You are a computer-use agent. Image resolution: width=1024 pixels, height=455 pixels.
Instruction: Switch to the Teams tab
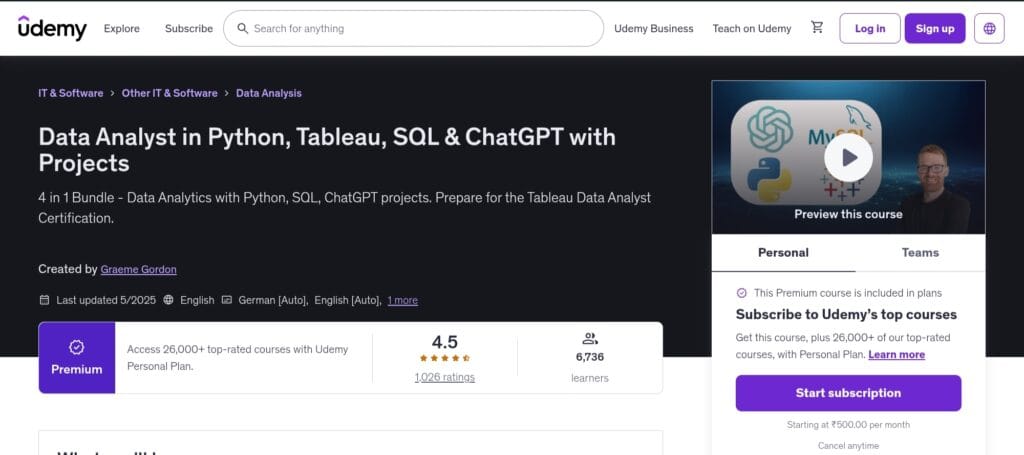[920, 253]
